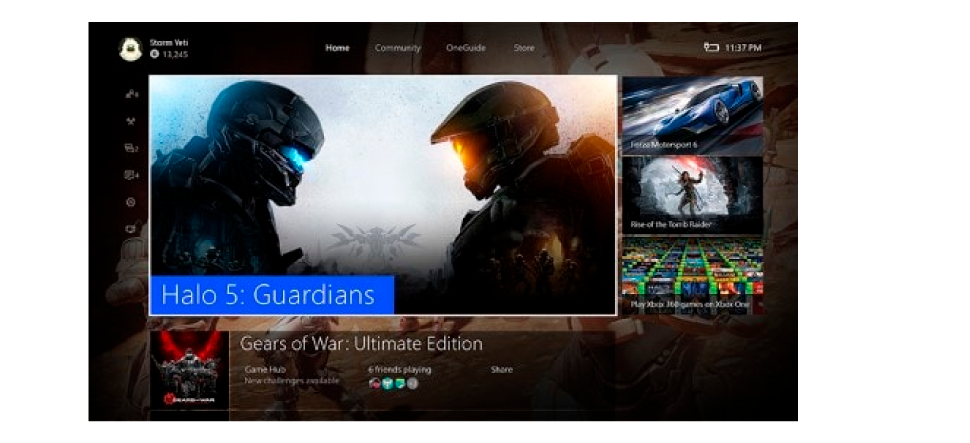
Task: Open the Rise of the Tomb Raider tile
Action: click(692, 195)
